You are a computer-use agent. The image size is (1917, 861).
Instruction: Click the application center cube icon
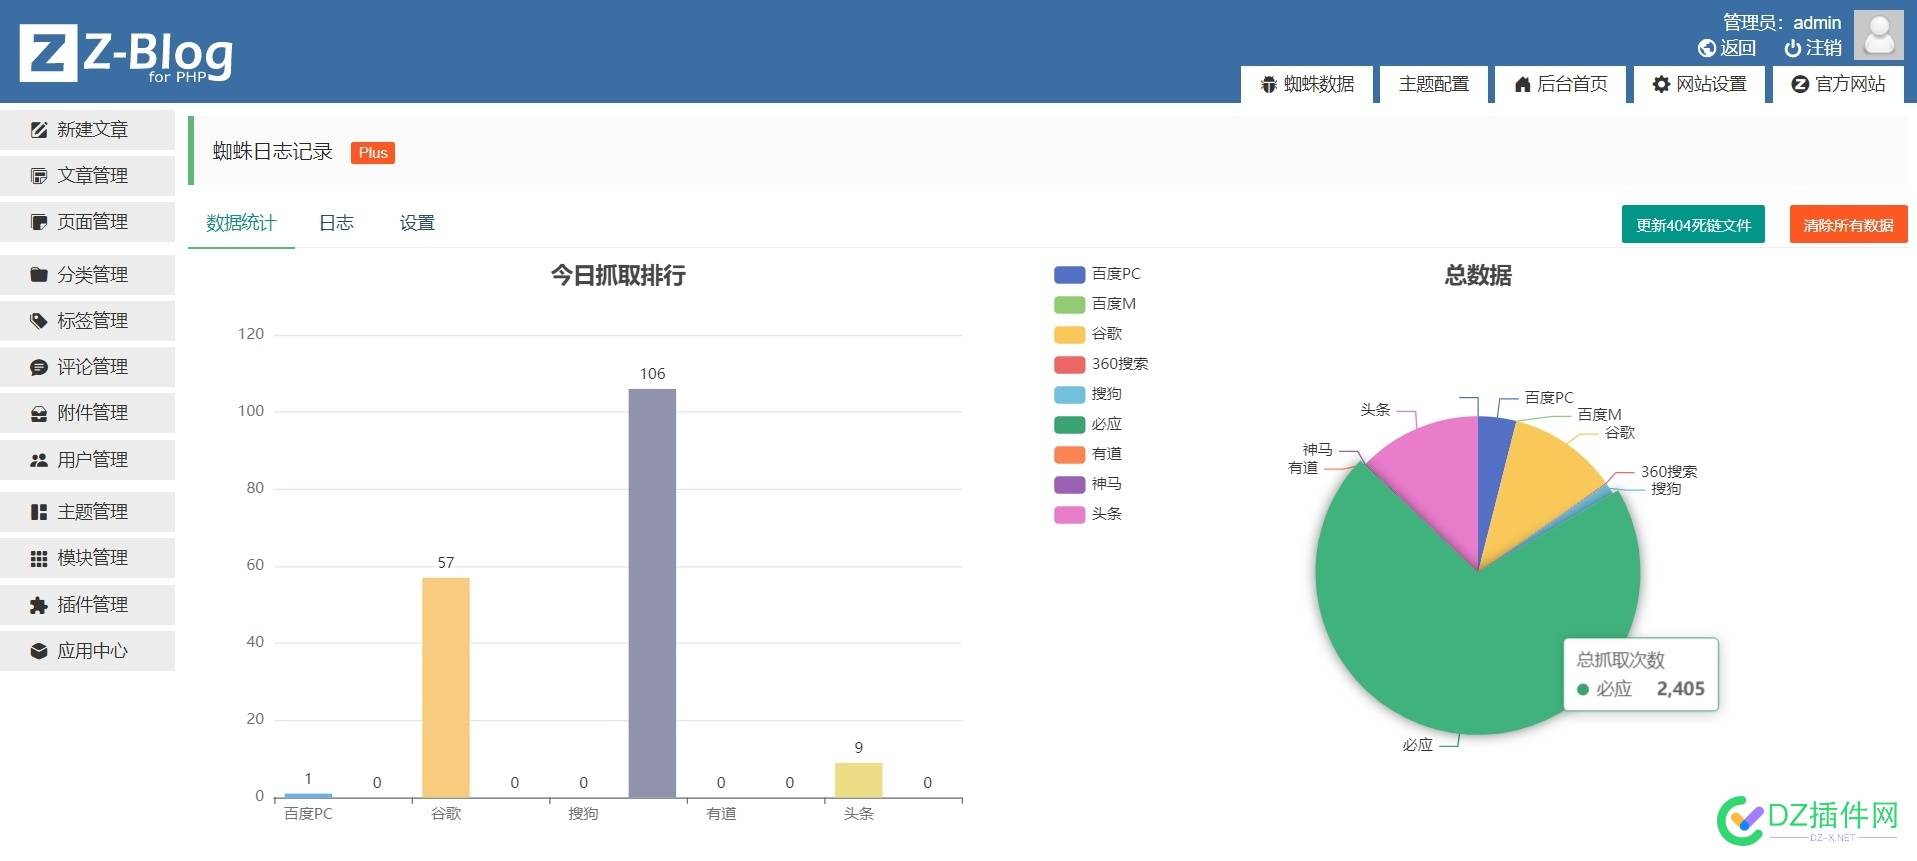pos(39,651)
